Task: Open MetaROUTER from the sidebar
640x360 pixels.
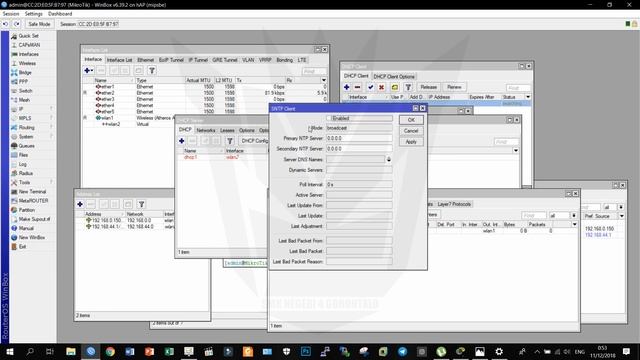Action: pyautogui.click(x=33, y=201)
